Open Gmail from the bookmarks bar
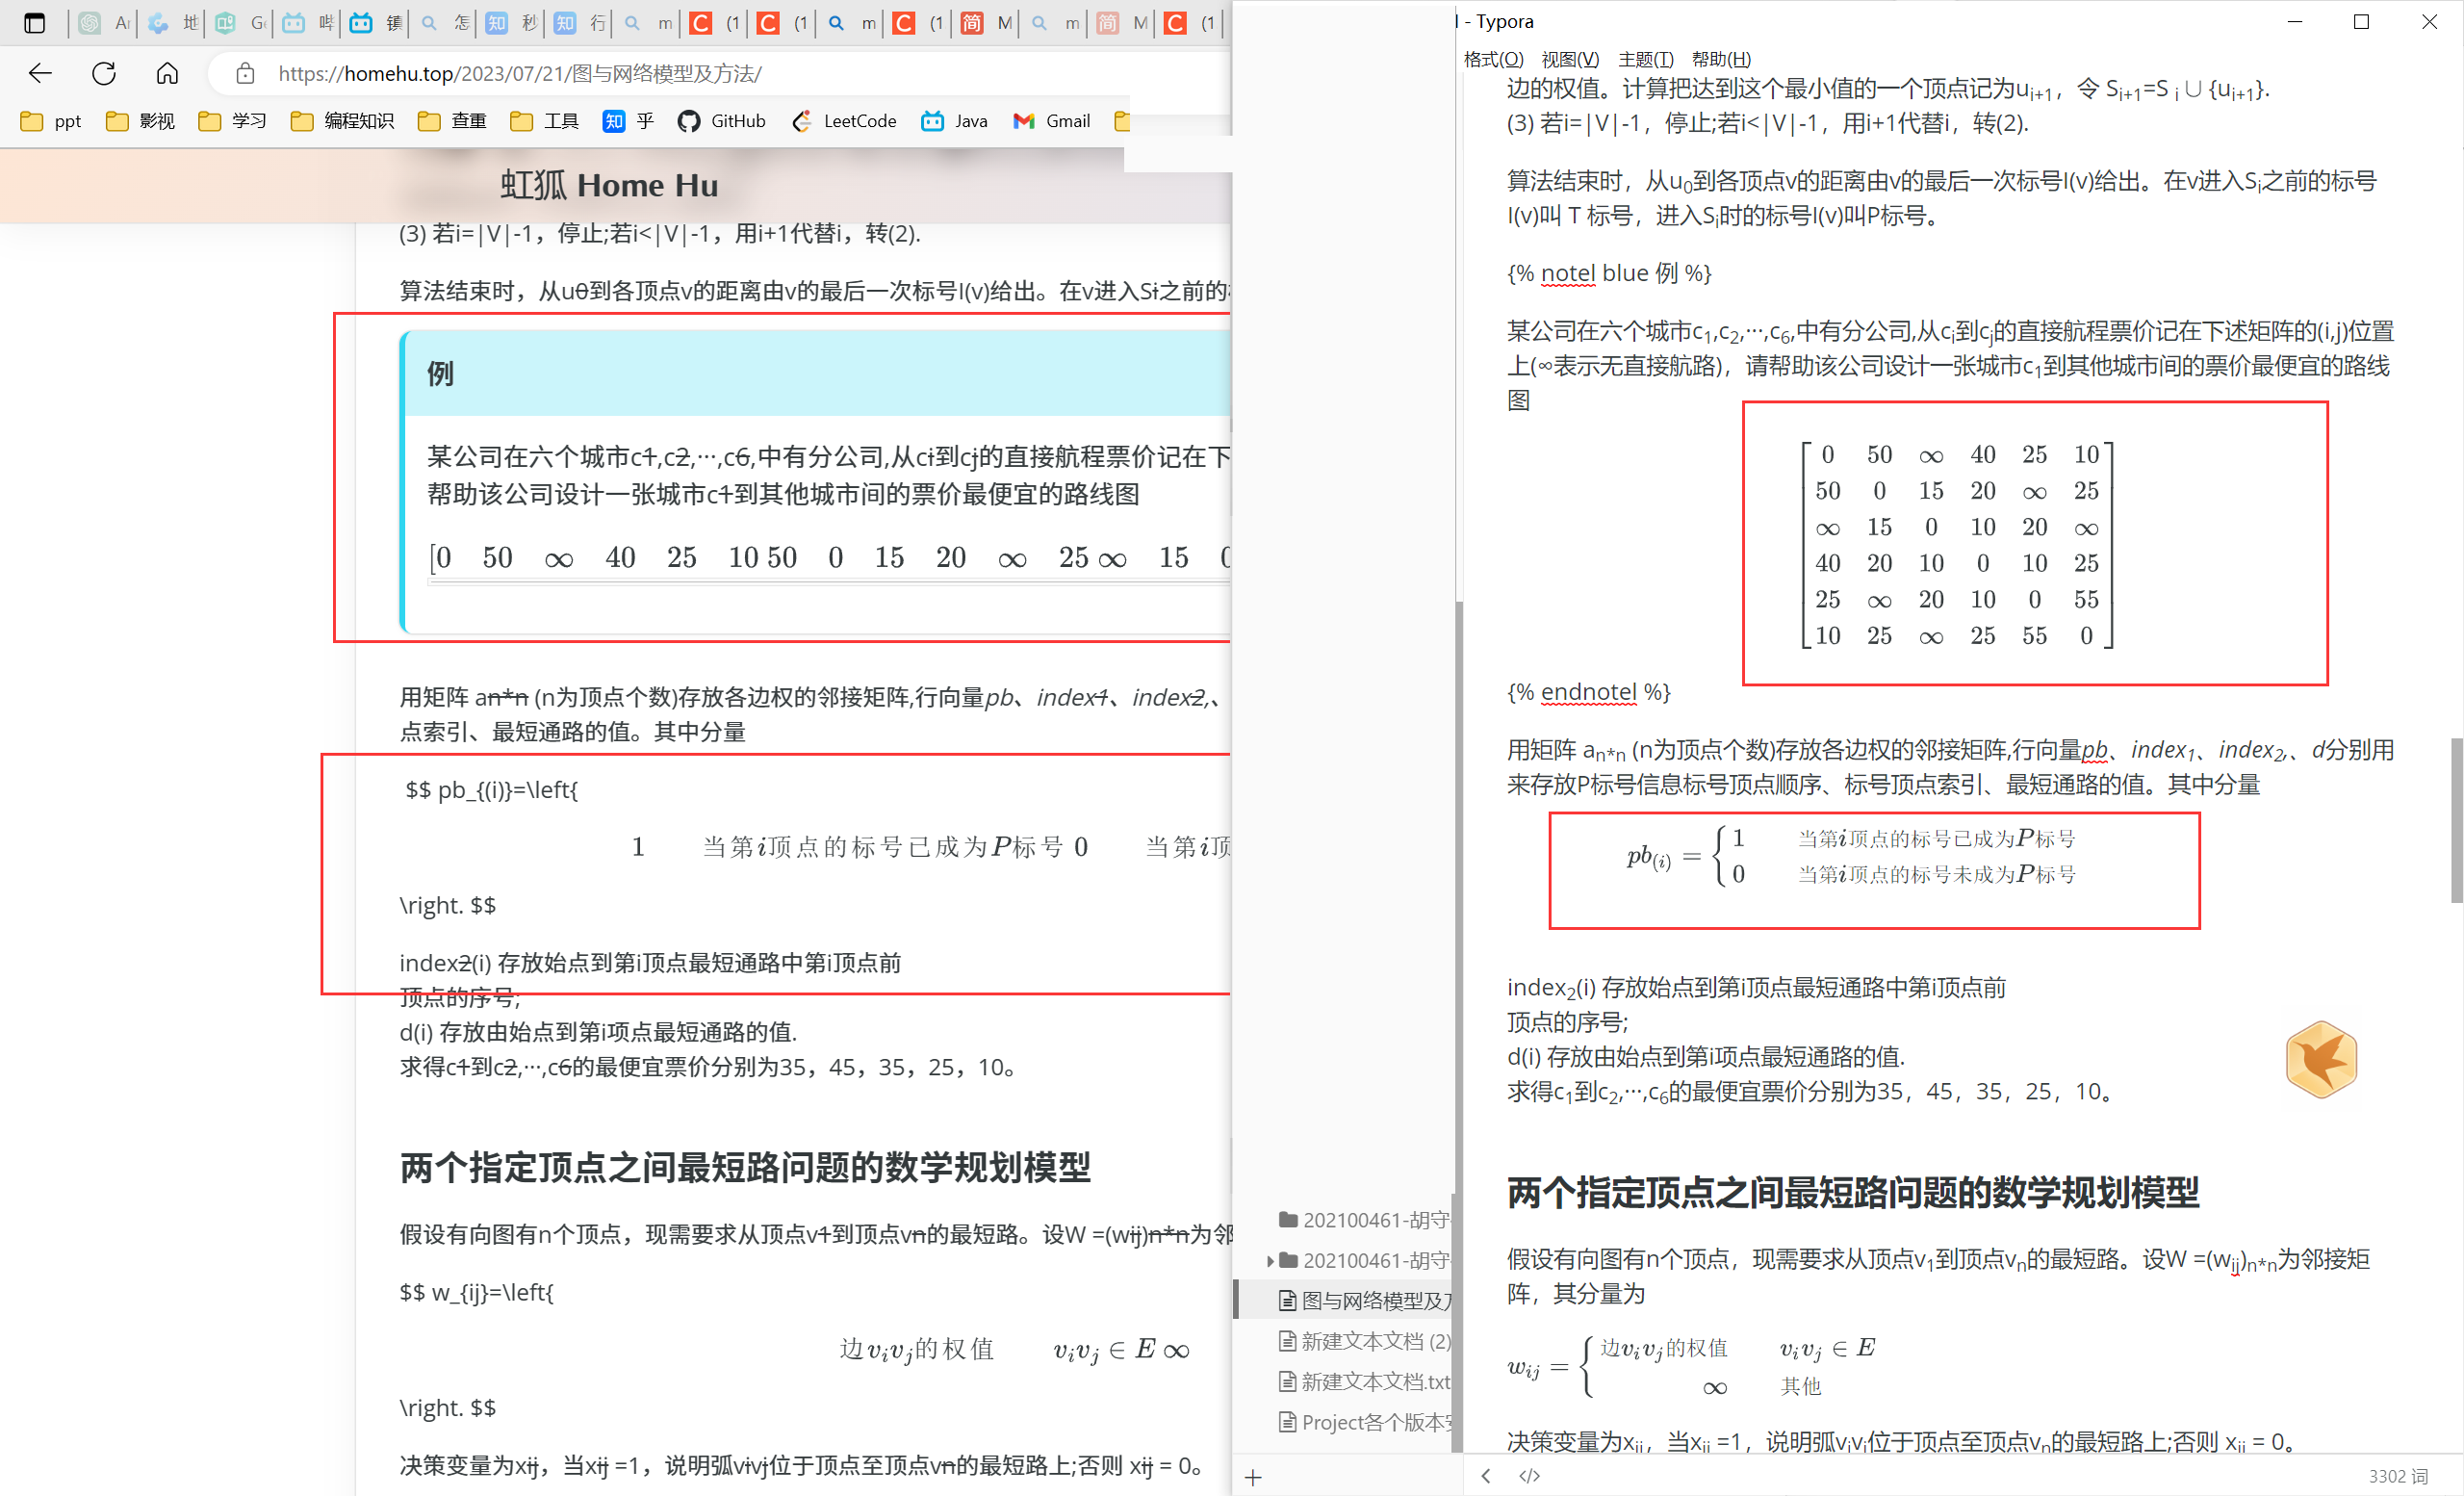Image resolution: width=2464 pixels, height=1496 pixels. click(1051, 121)
